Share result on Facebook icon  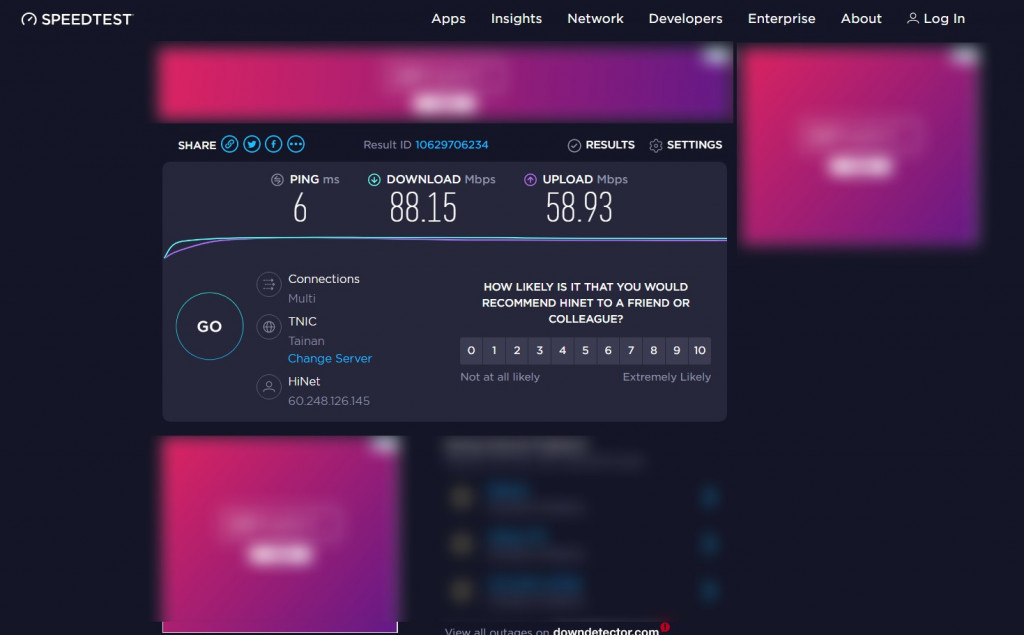click(x=274, y=144)
